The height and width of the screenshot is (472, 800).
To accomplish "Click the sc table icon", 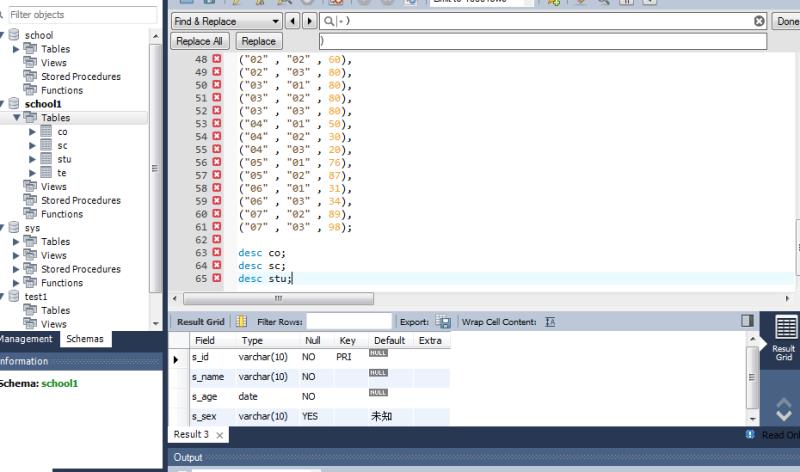I will point(46,145).
